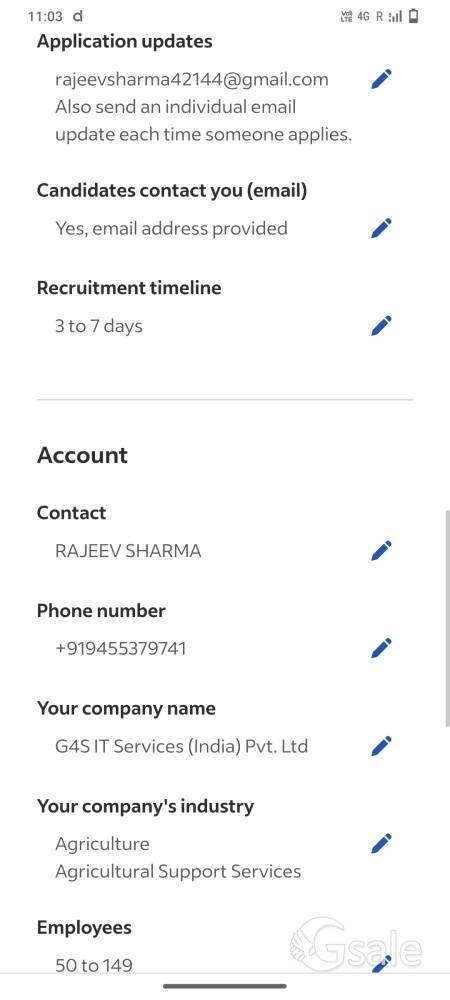The image size is (450, 1000).
Task: Tap the 3 to 7 days value
Action: pos(99,326)
